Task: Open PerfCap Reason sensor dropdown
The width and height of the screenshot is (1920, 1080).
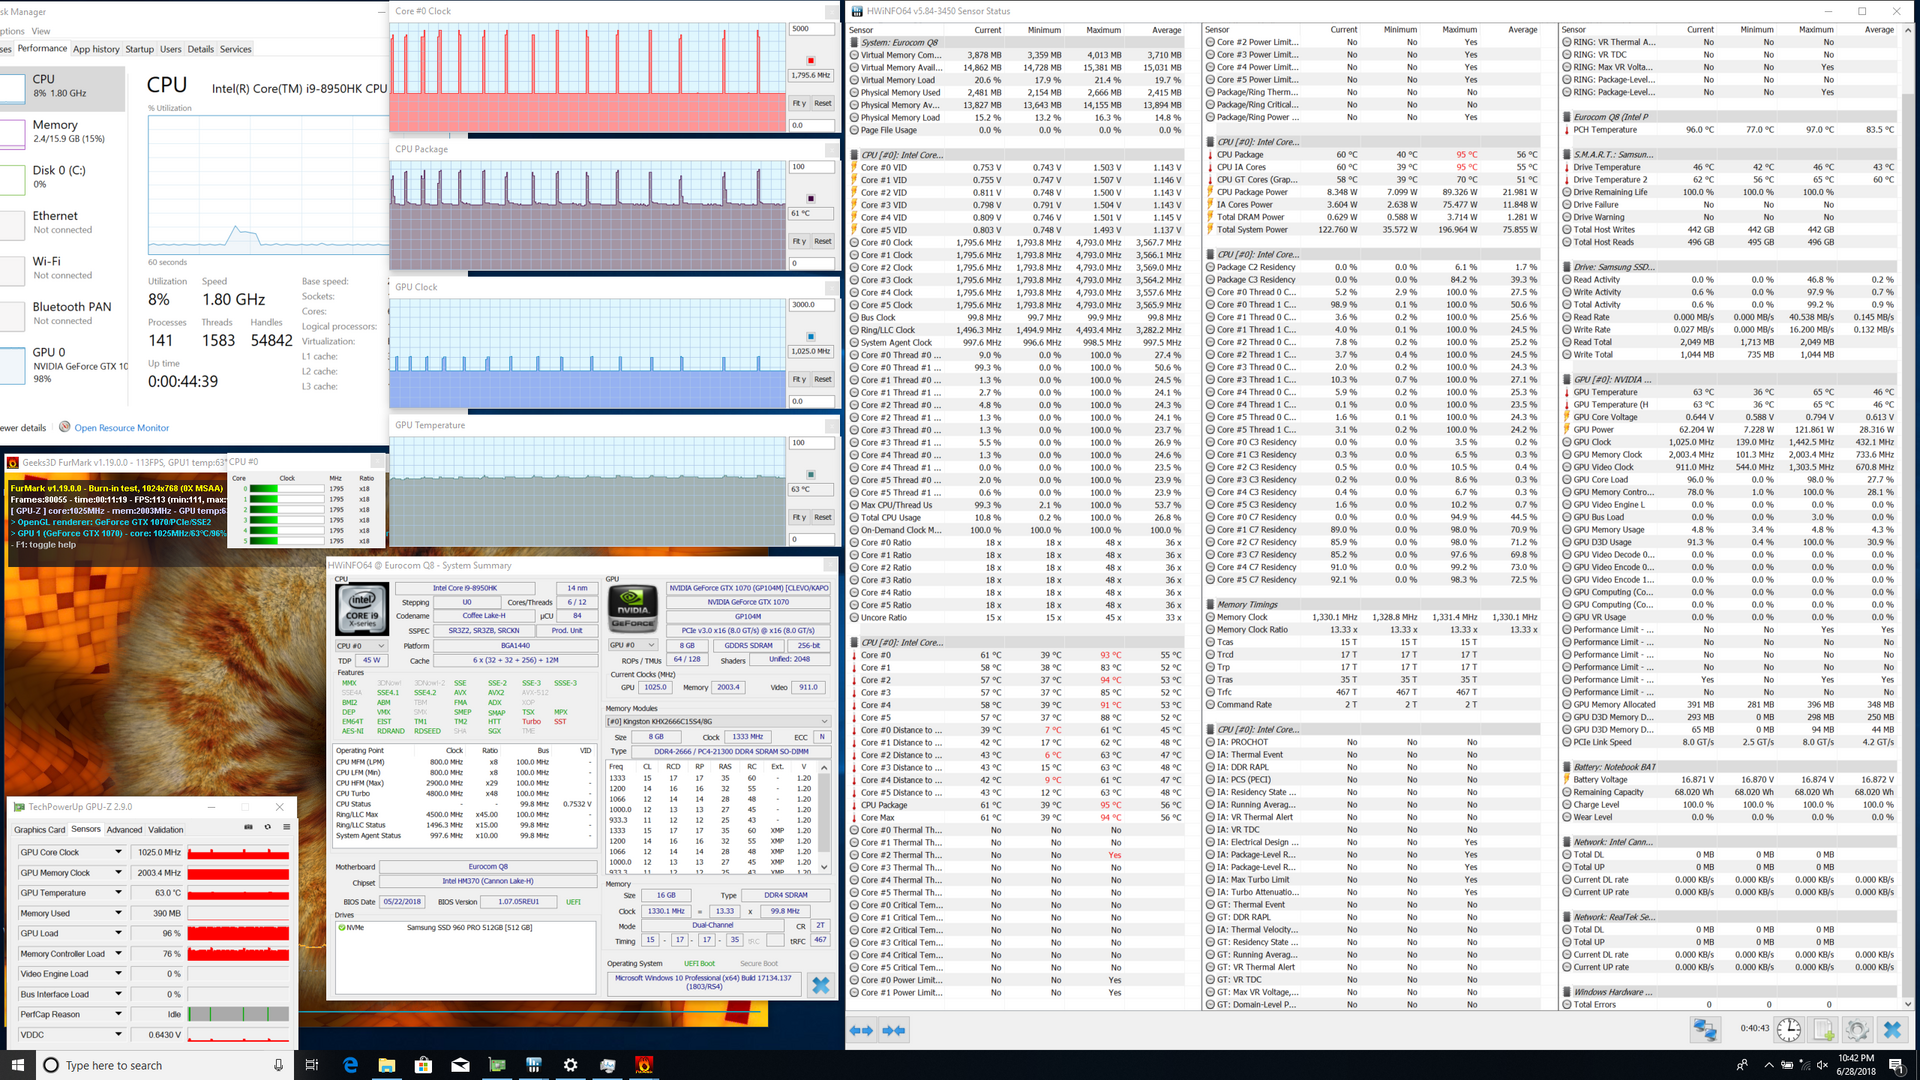Action: click(118, 1014)
